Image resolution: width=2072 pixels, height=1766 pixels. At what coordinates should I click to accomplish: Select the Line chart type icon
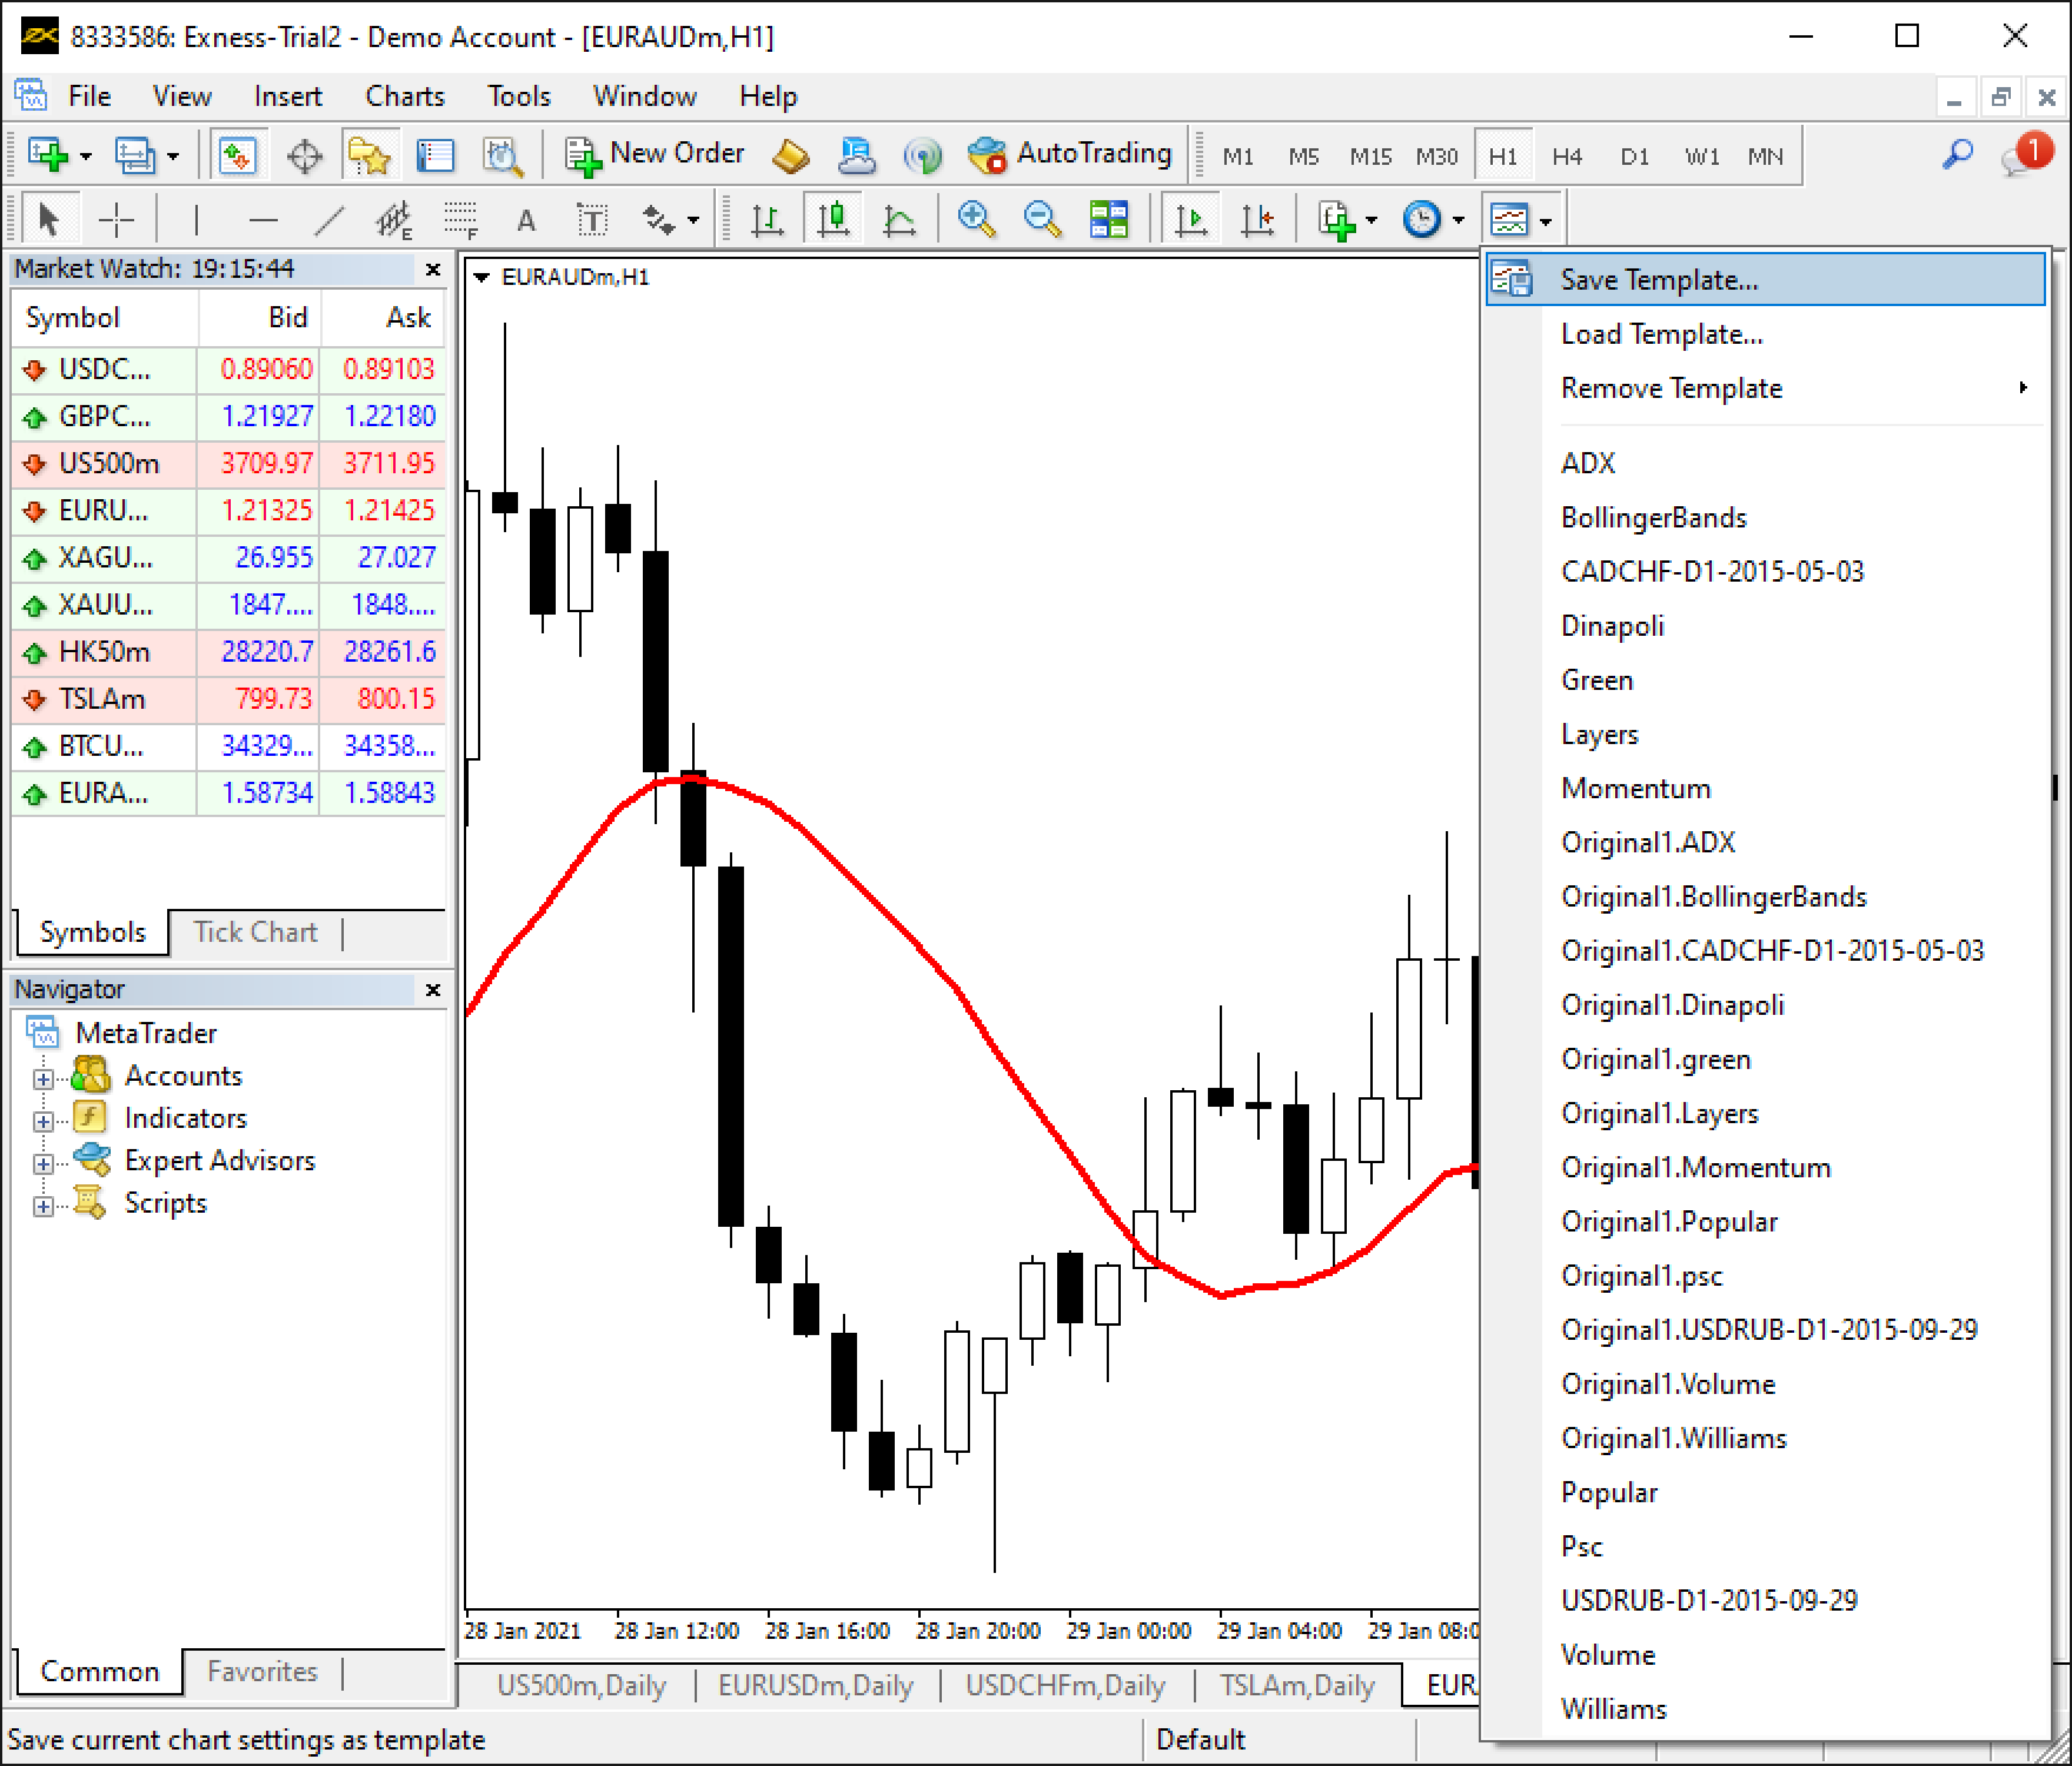[899, 219]
